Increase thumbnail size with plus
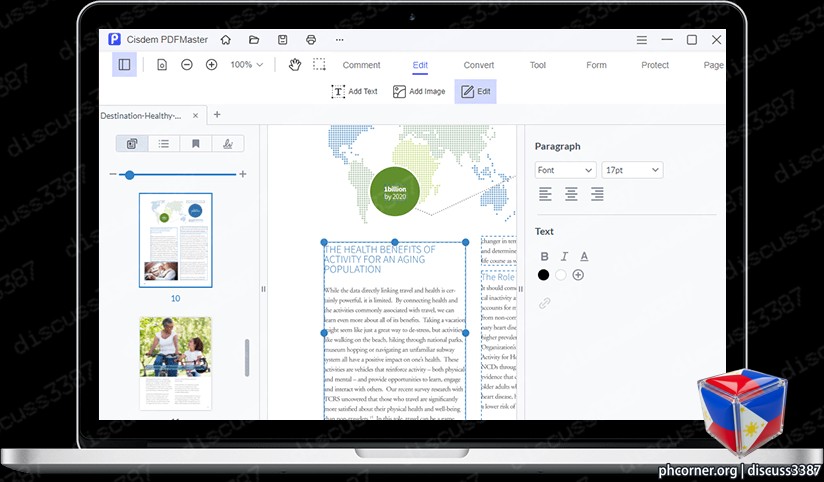This screenshot has width=824, height=482. coord(243,174)
